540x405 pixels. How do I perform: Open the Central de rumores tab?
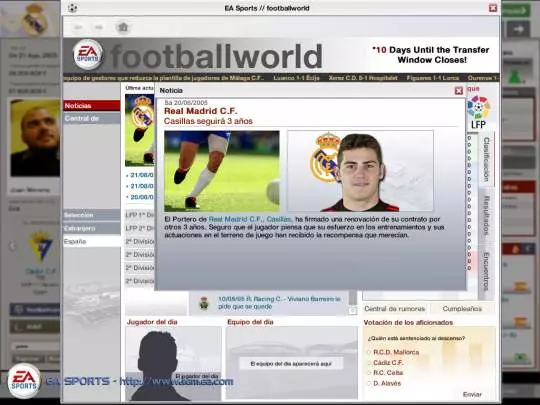click(x=395, y=309)
